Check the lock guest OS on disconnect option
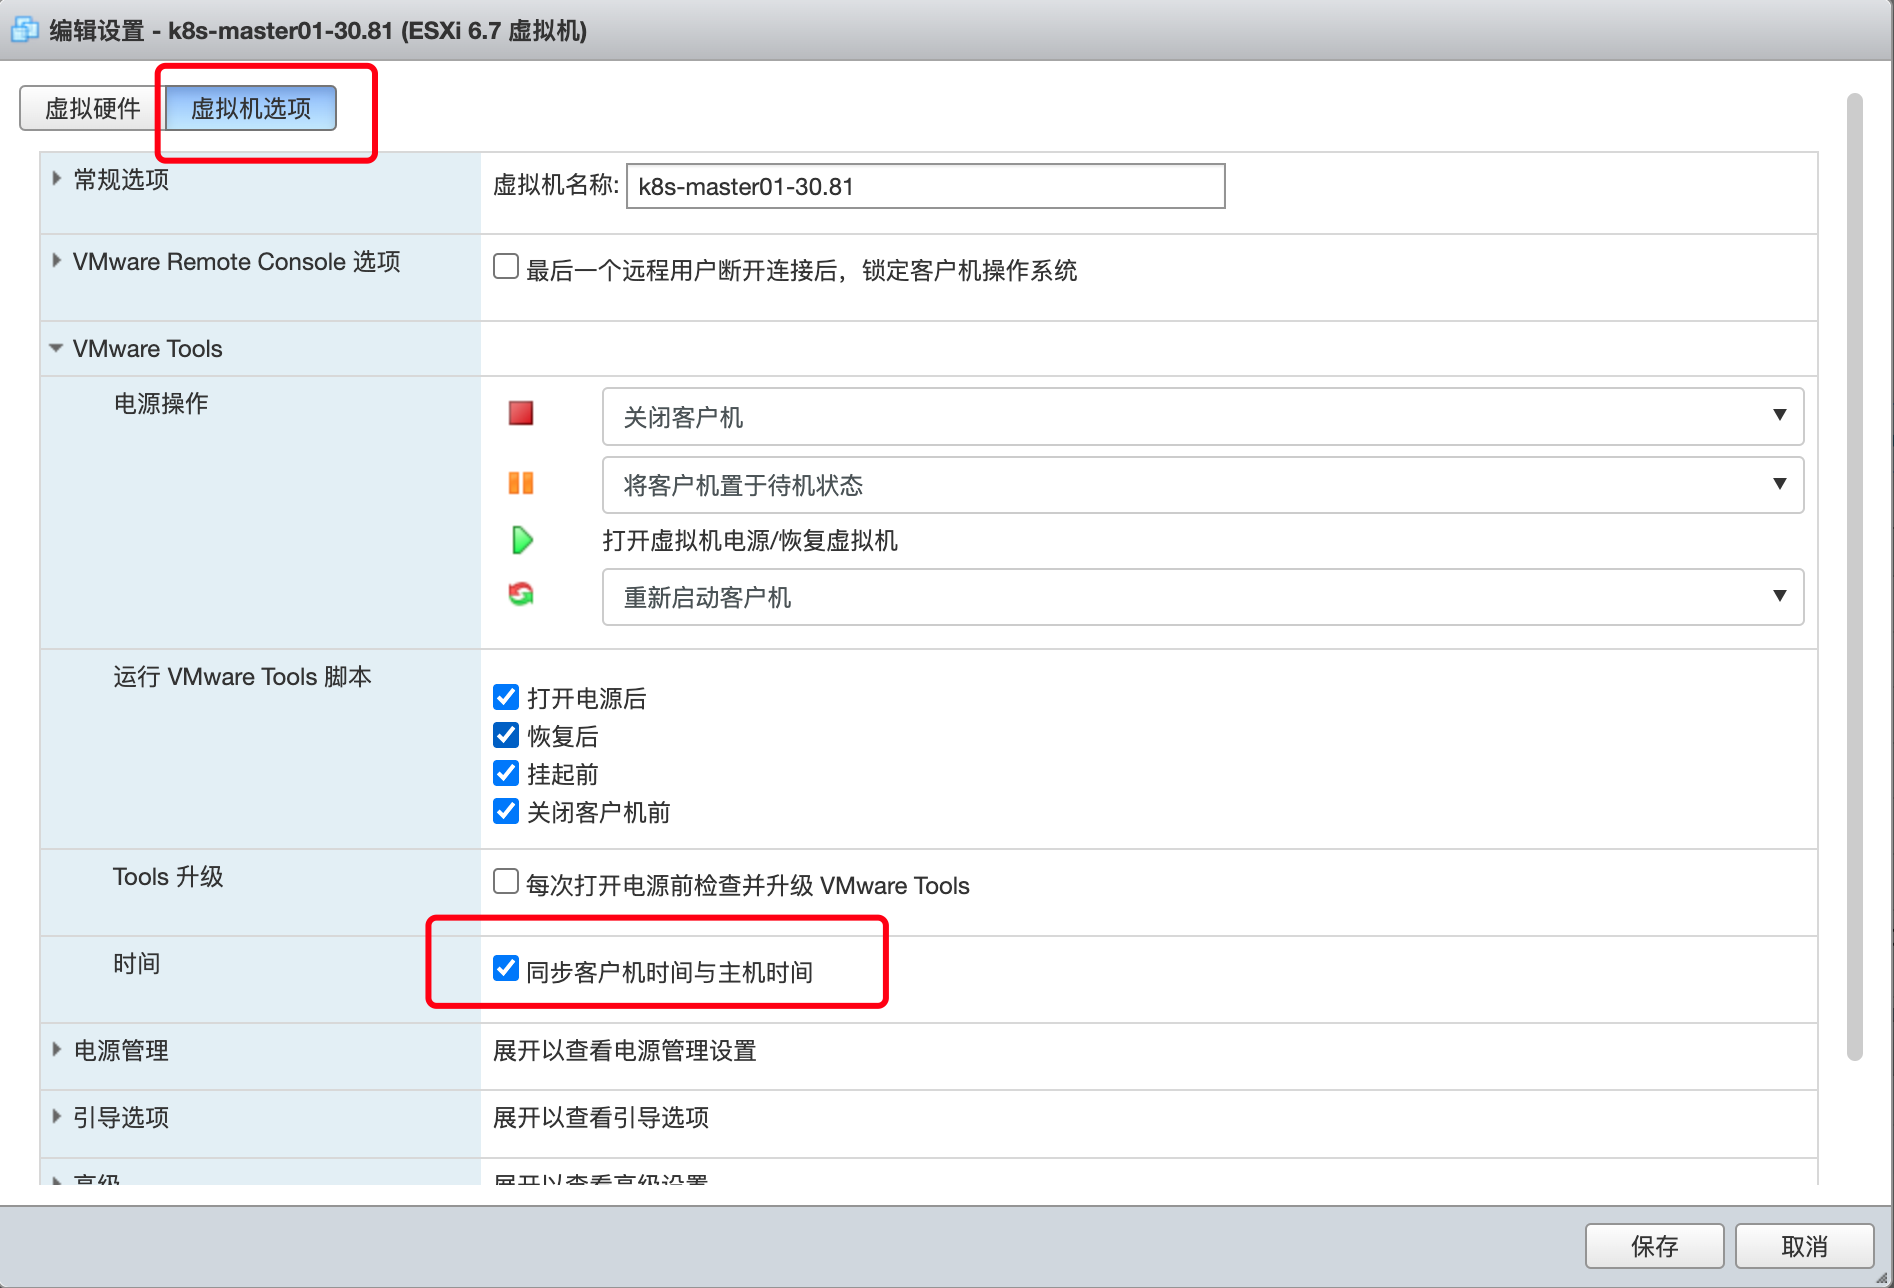The height and width of the screenshot is (1288, 1894). point(506,267)
